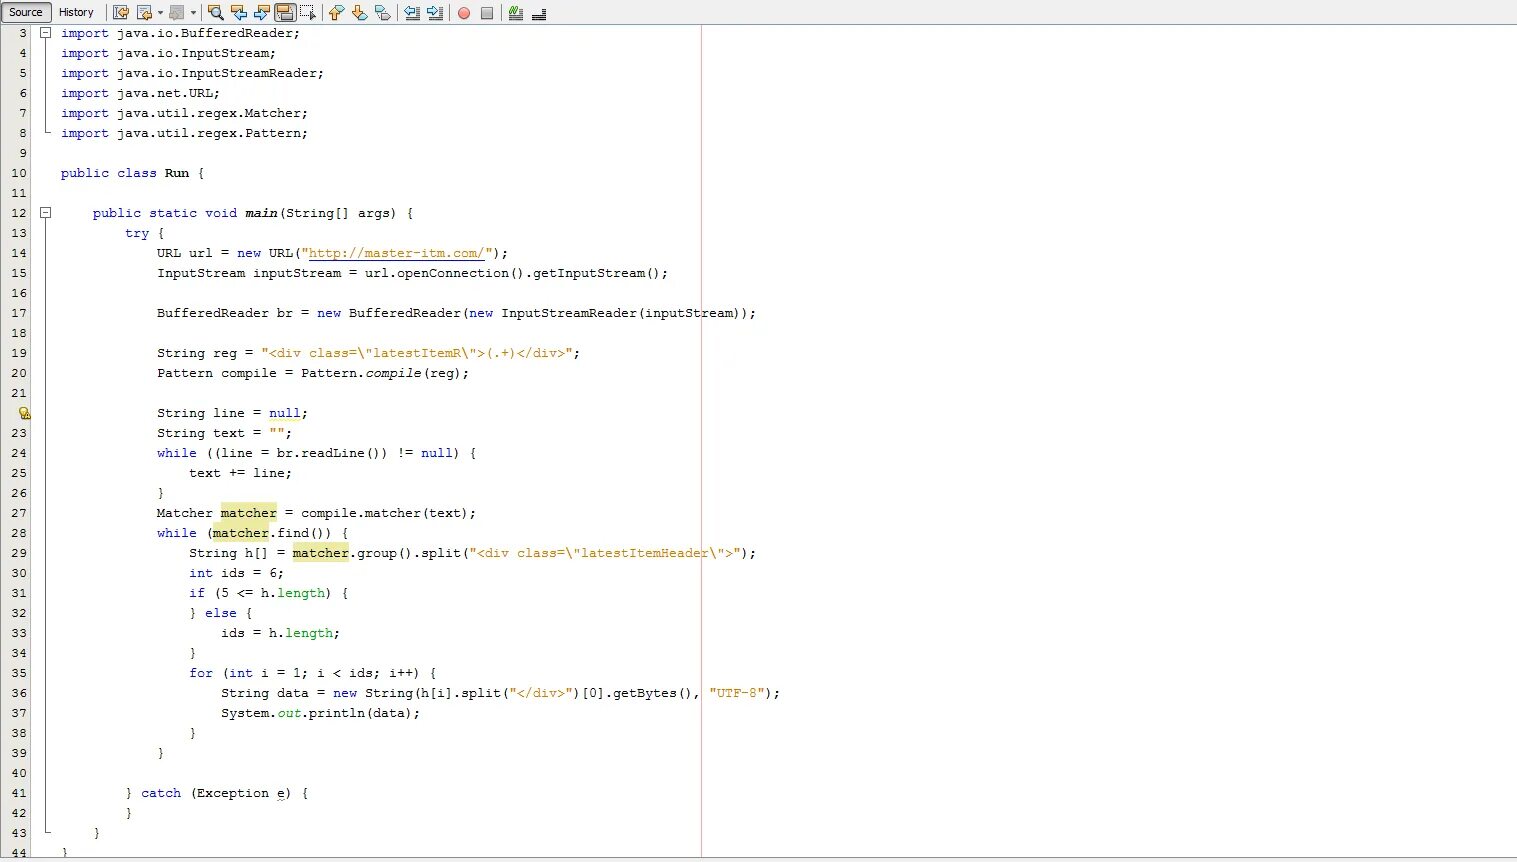Jump to next search occurrence
1517x862 pixels.
click(x=261, y=13)
